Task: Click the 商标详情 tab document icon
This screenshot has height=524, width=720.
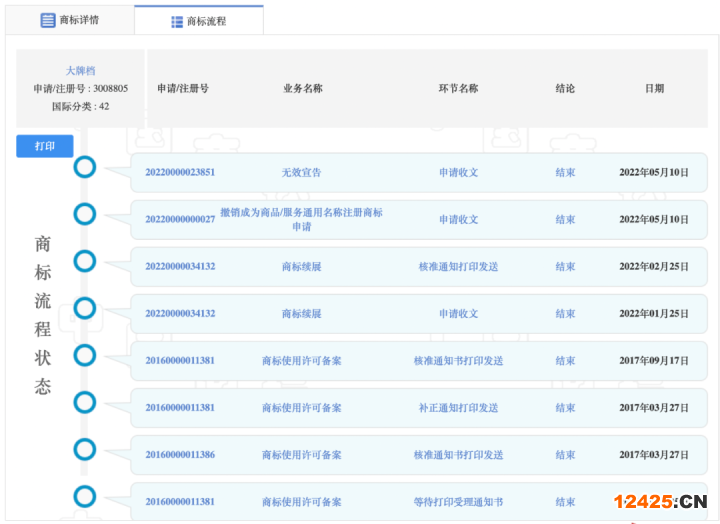Action: (48, 20)
